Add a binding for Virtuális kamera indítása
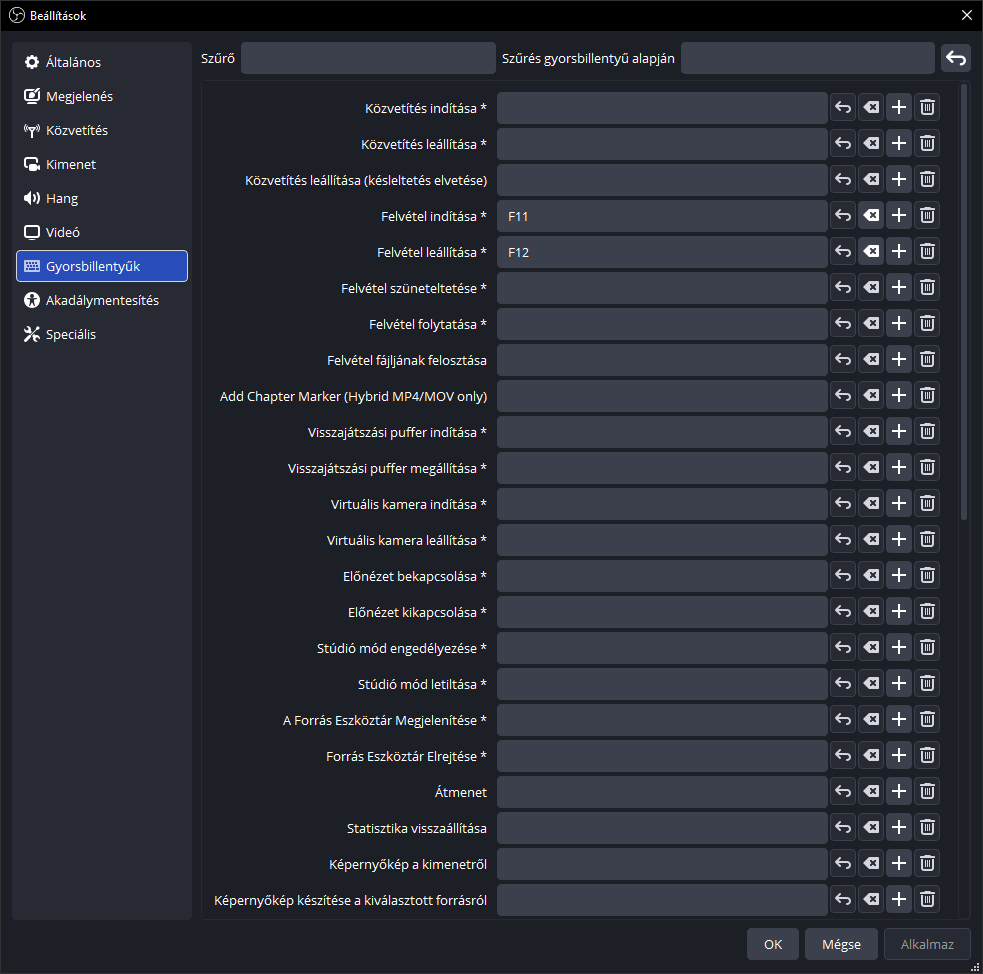 point(898,503)
